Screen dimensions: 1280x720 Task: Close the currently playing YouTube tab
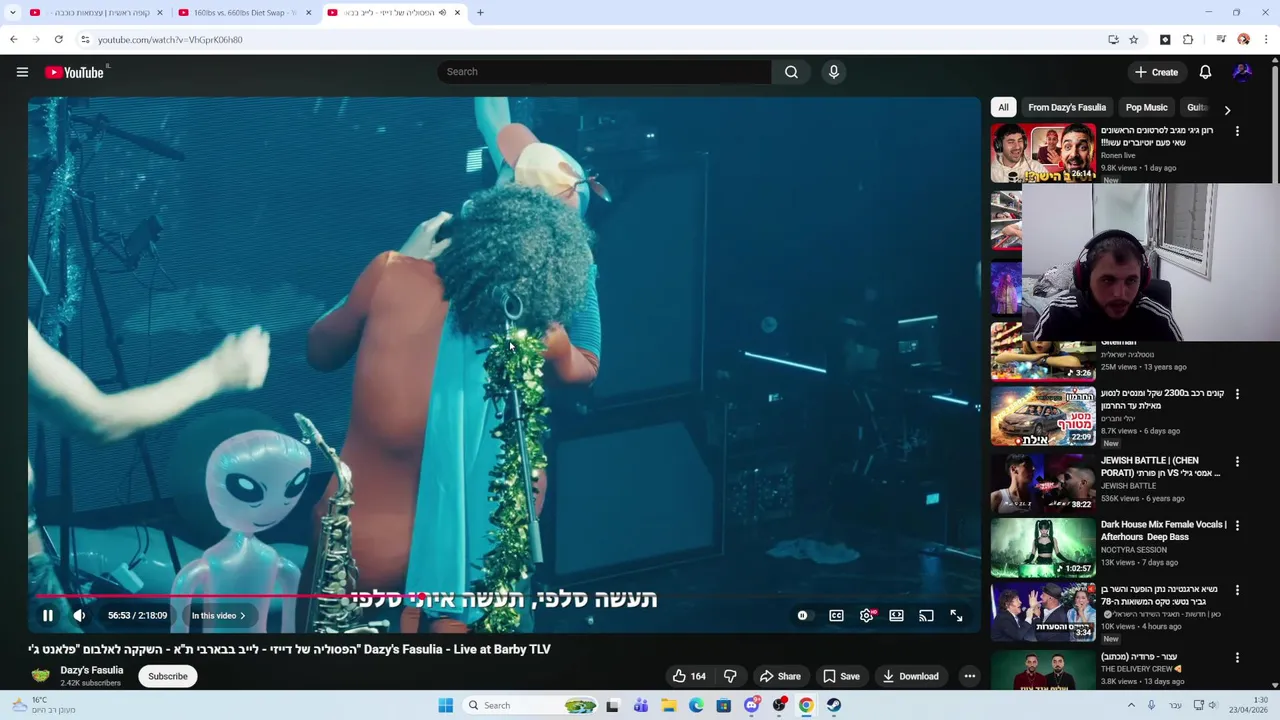point(457,13)
